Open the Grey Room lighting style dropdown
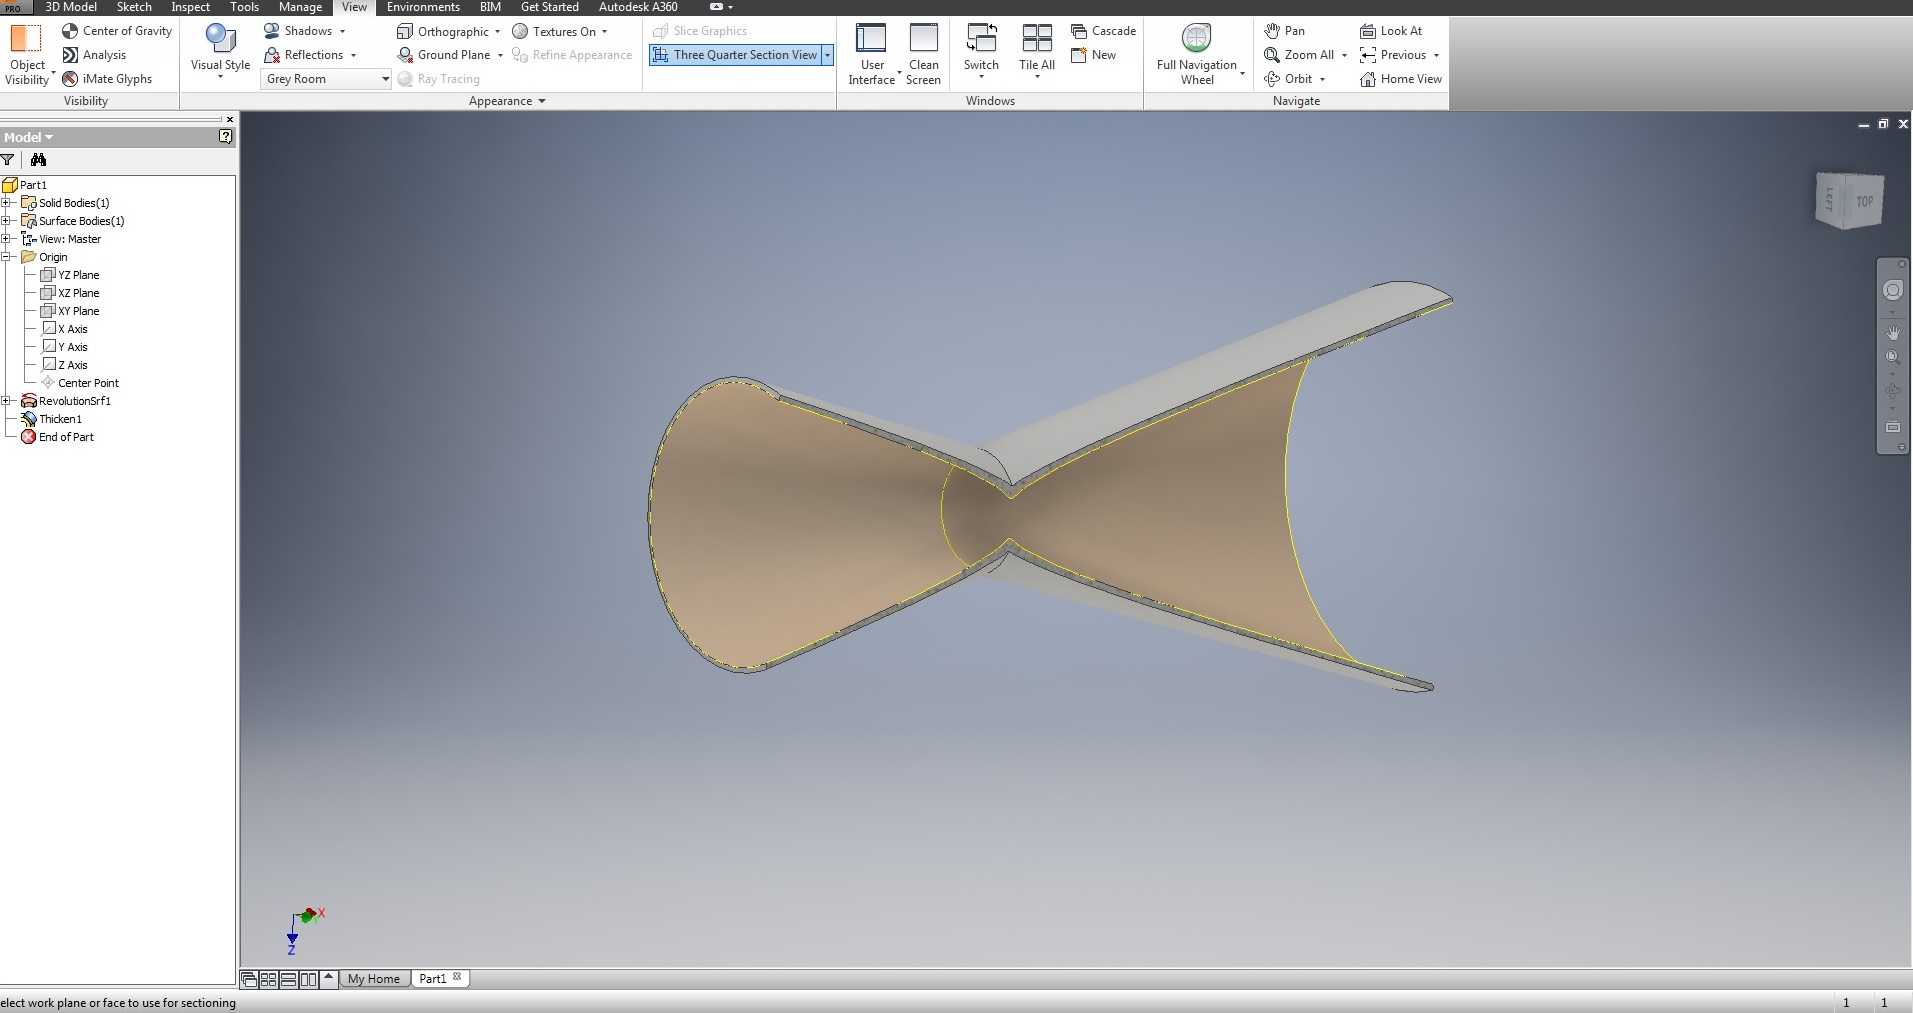Viewport: 1913px width, 1013px height. pyautogui.click(x=327, y=79)
